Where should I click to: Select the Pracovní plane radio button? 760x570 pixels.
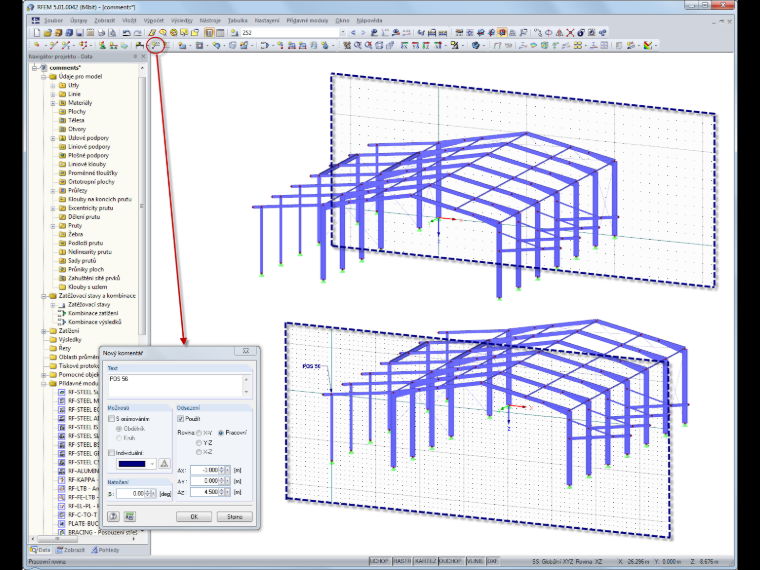coord(221,433)
